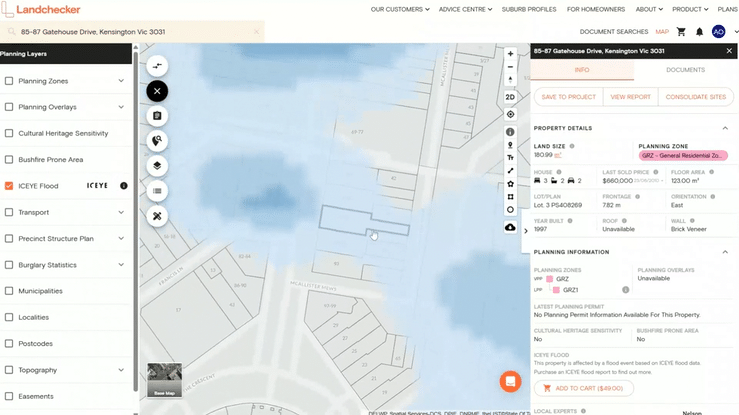739x415 pixels.
Task: Open the list view tool button
Action: 157,191
